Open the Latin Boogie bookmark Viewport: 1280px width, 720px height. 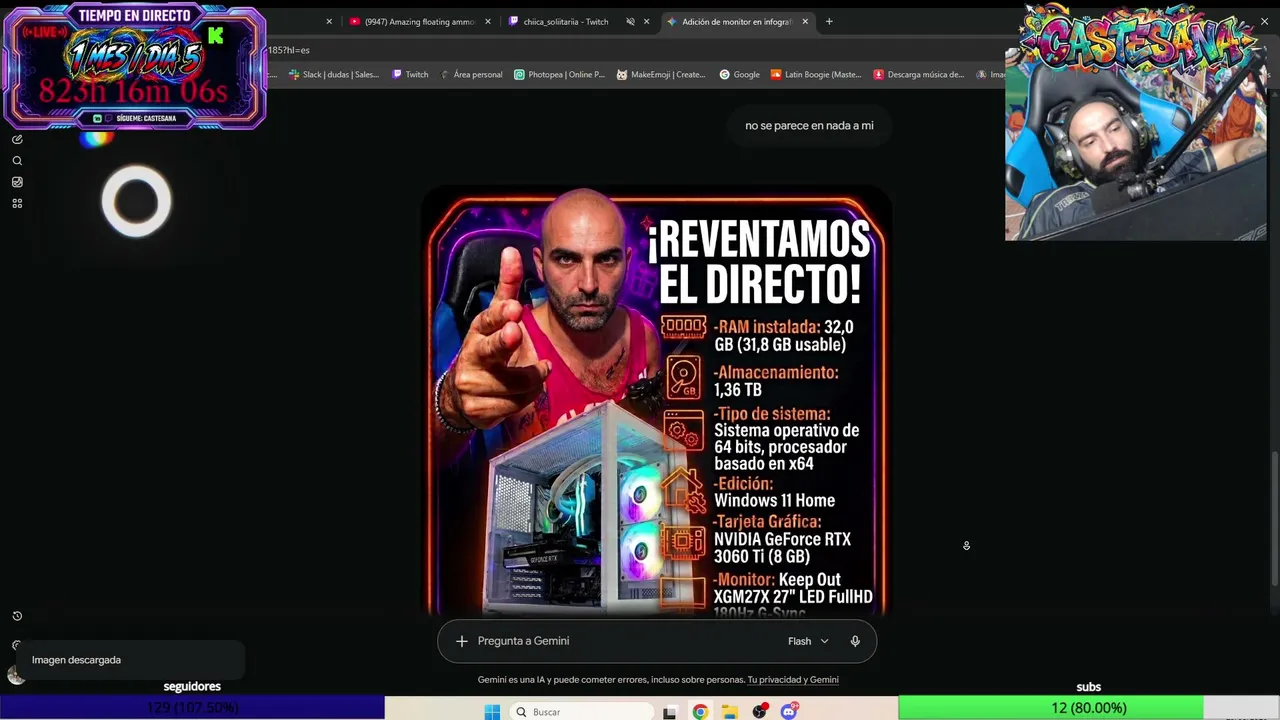(x=816, y=74)
